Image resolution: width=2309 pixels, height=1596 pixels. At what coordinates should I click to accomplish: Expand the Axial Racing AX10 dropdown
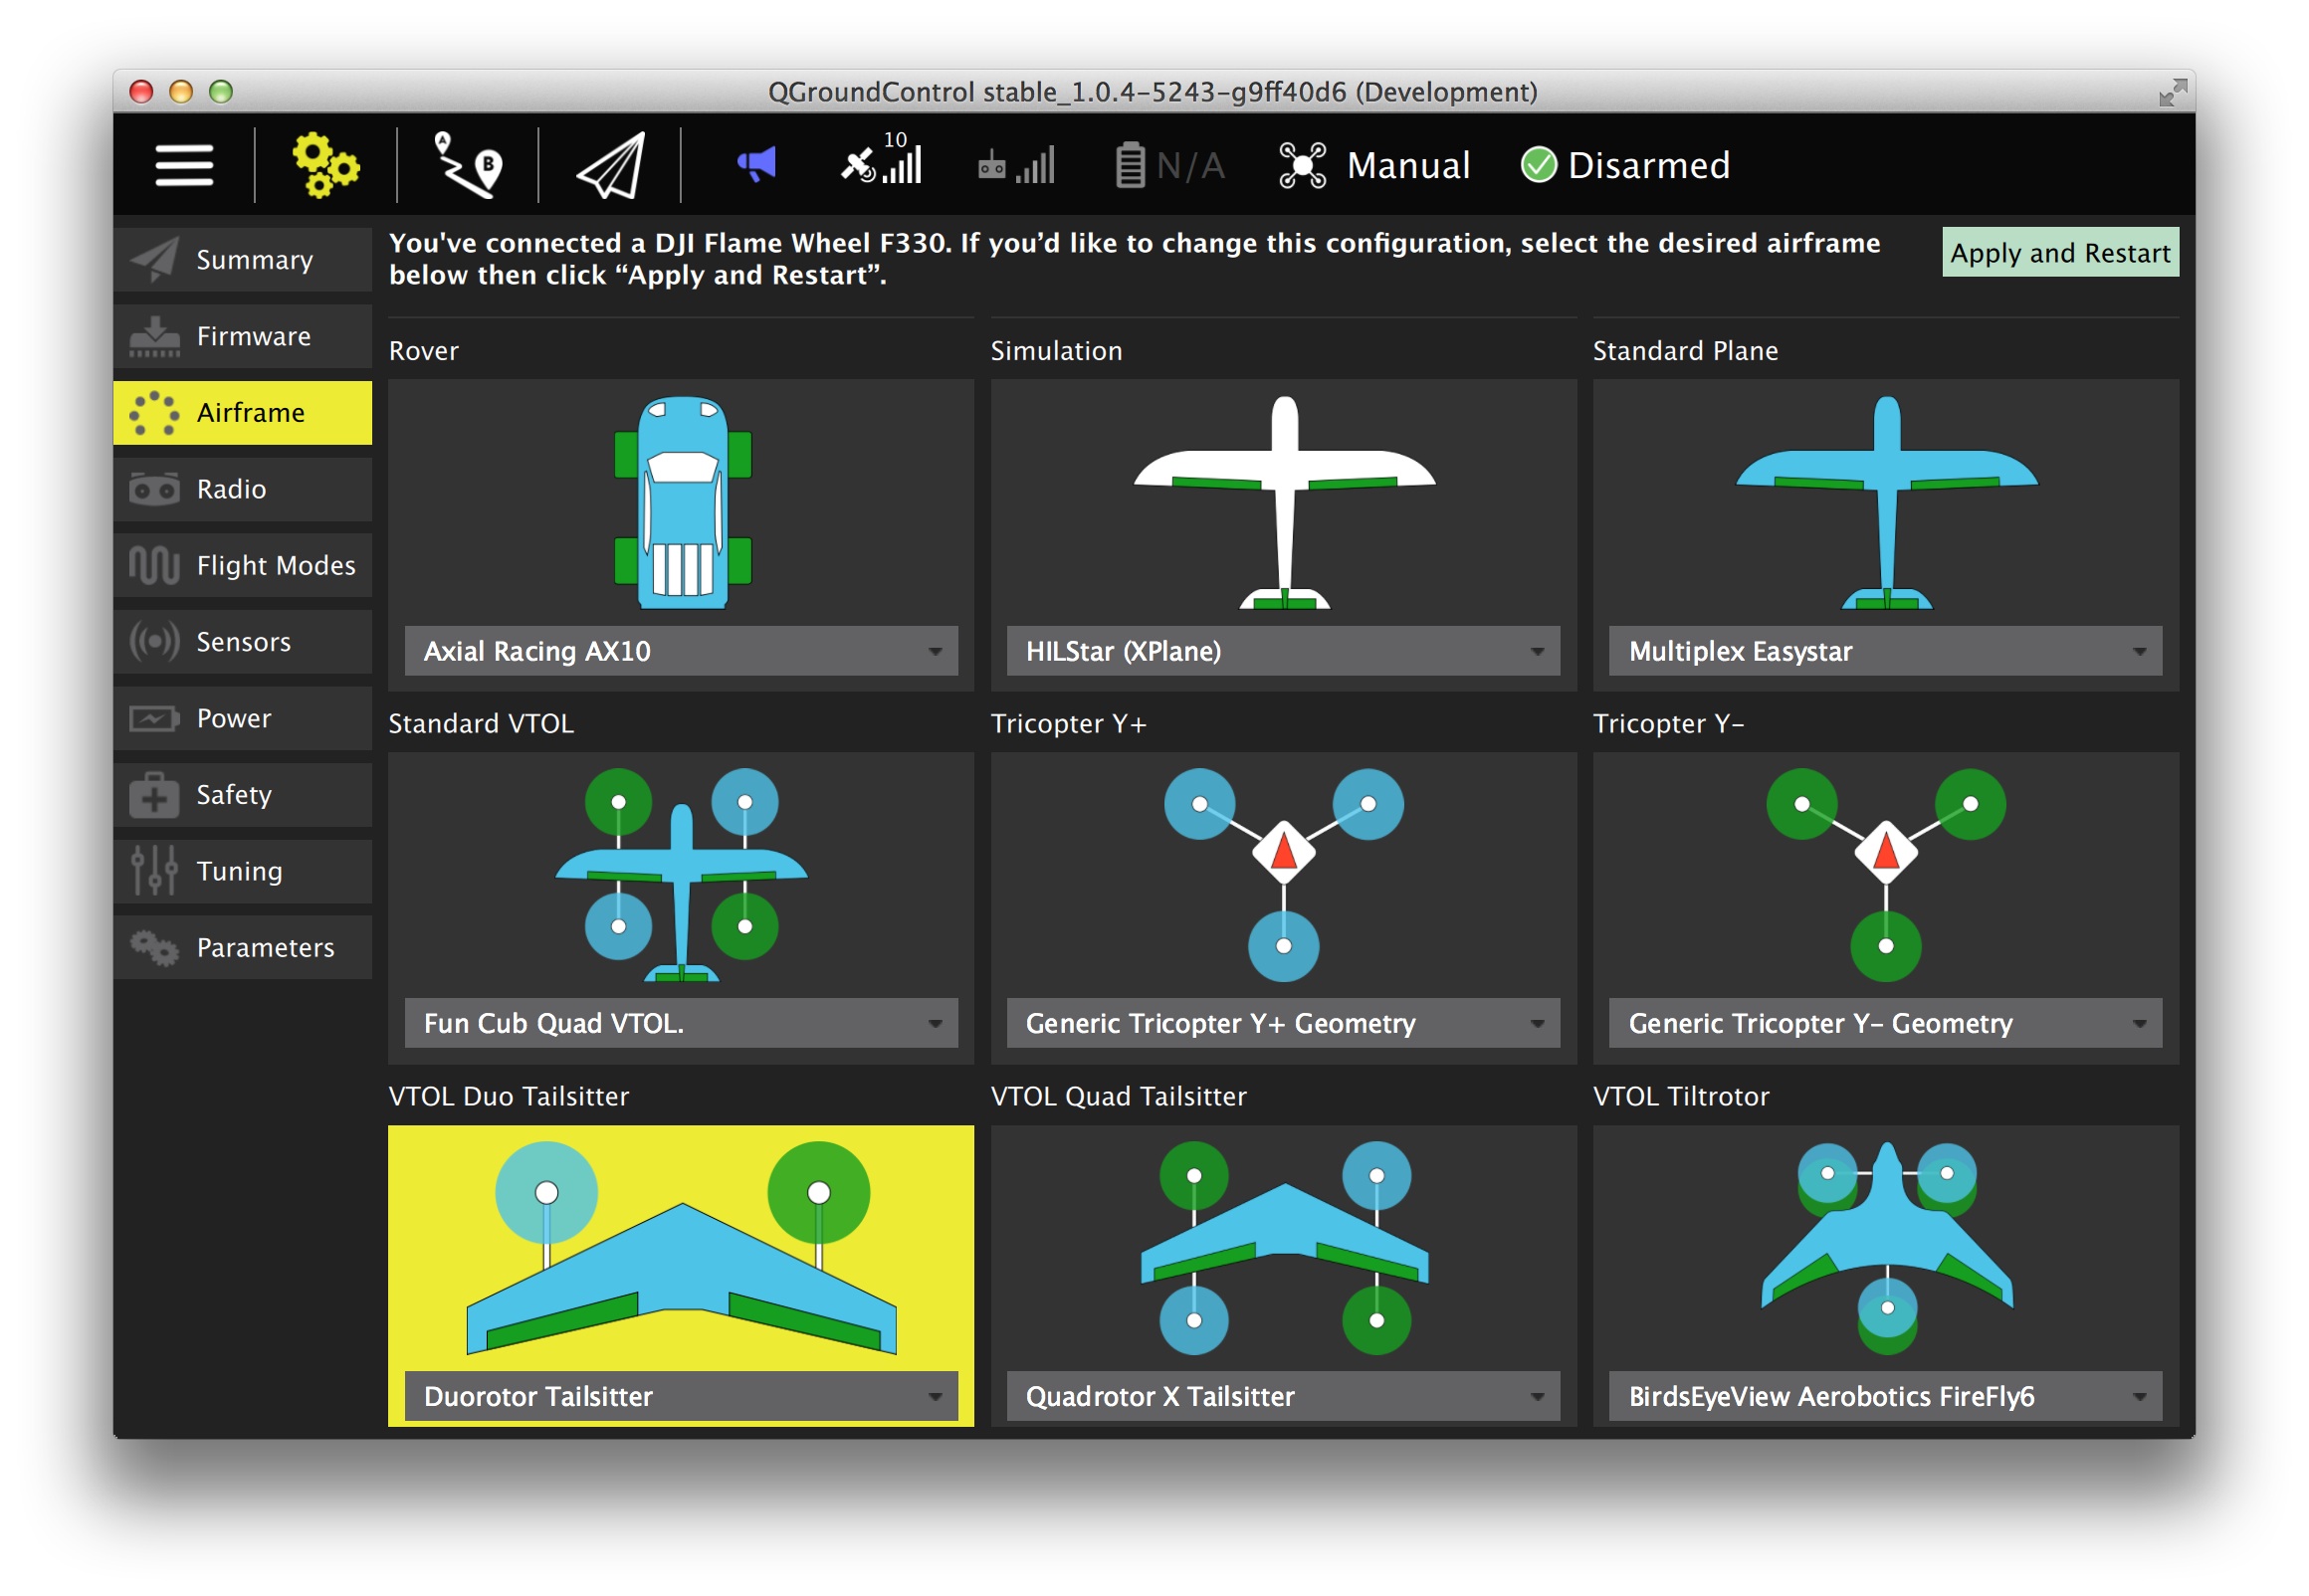[681, 651]
